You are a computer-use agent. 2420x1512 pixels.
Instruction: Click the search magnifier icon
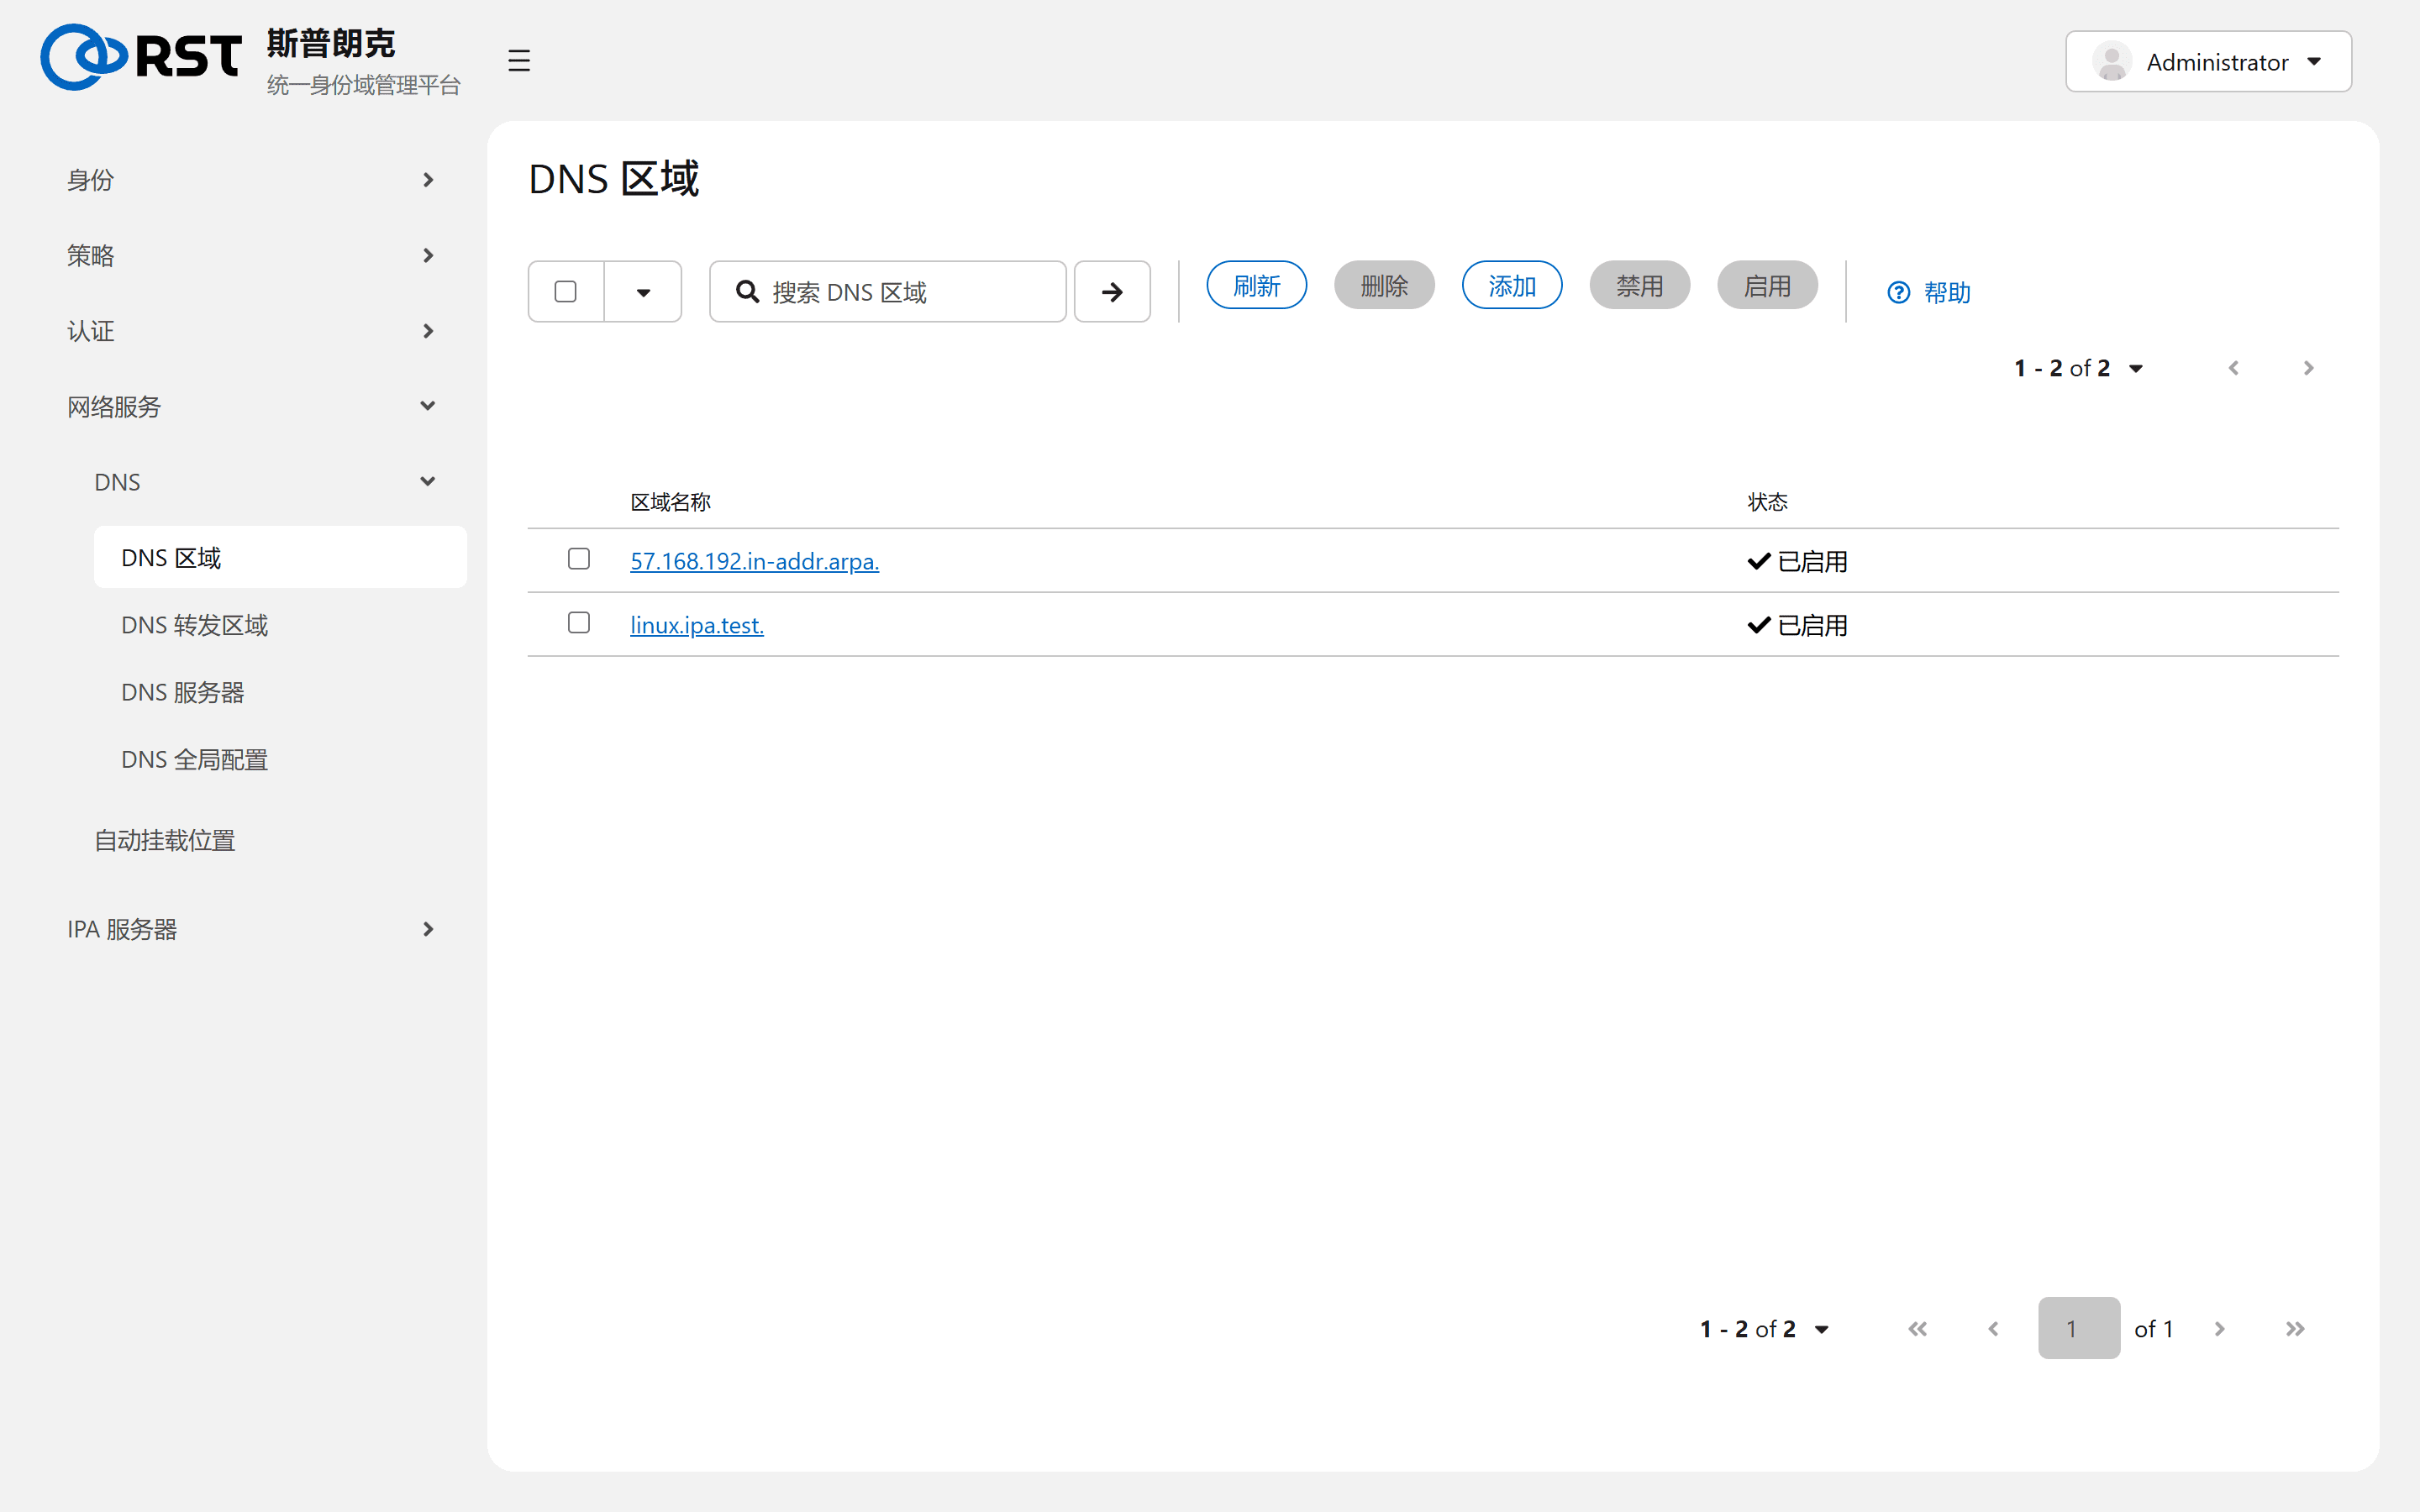click(x=747, y=291)
